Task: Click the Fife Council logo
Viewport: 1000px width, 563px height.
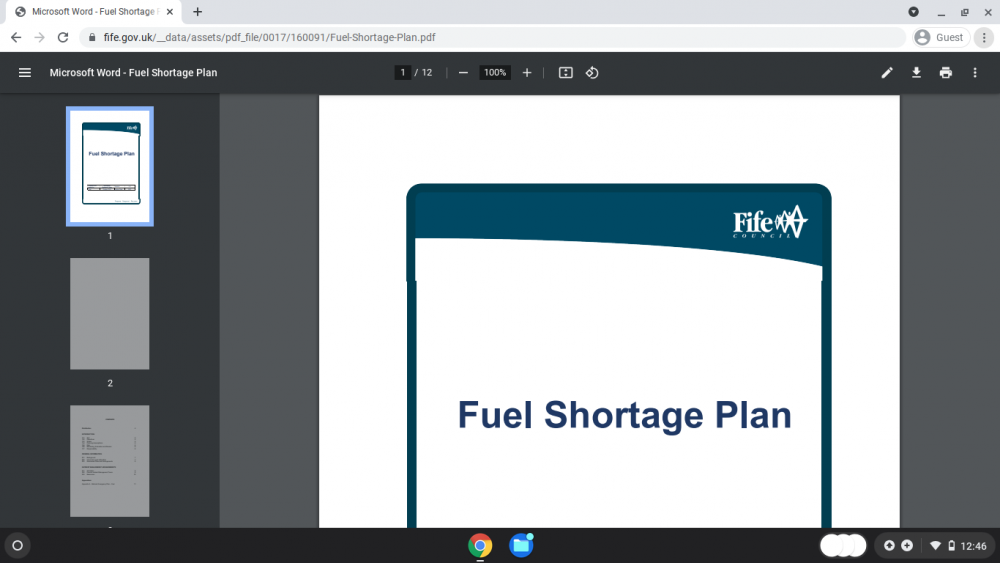Action: pyautogui.click(x=770, y=223)
